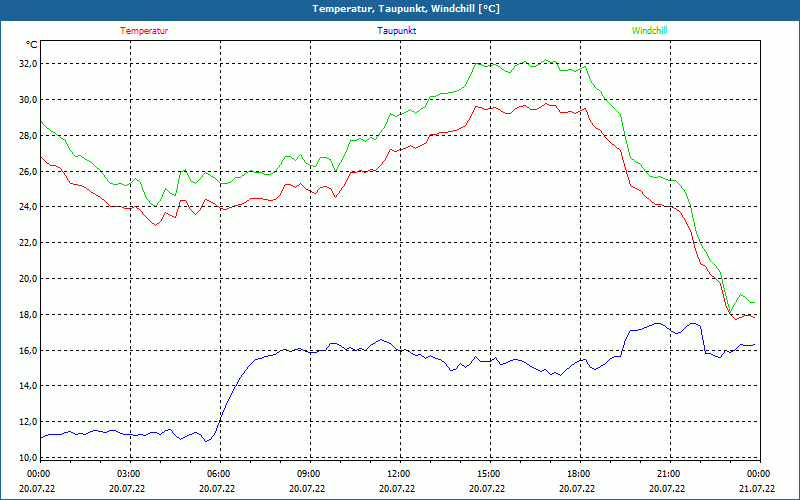Click the '14,0' y-axis value

[x=29, y=386]
